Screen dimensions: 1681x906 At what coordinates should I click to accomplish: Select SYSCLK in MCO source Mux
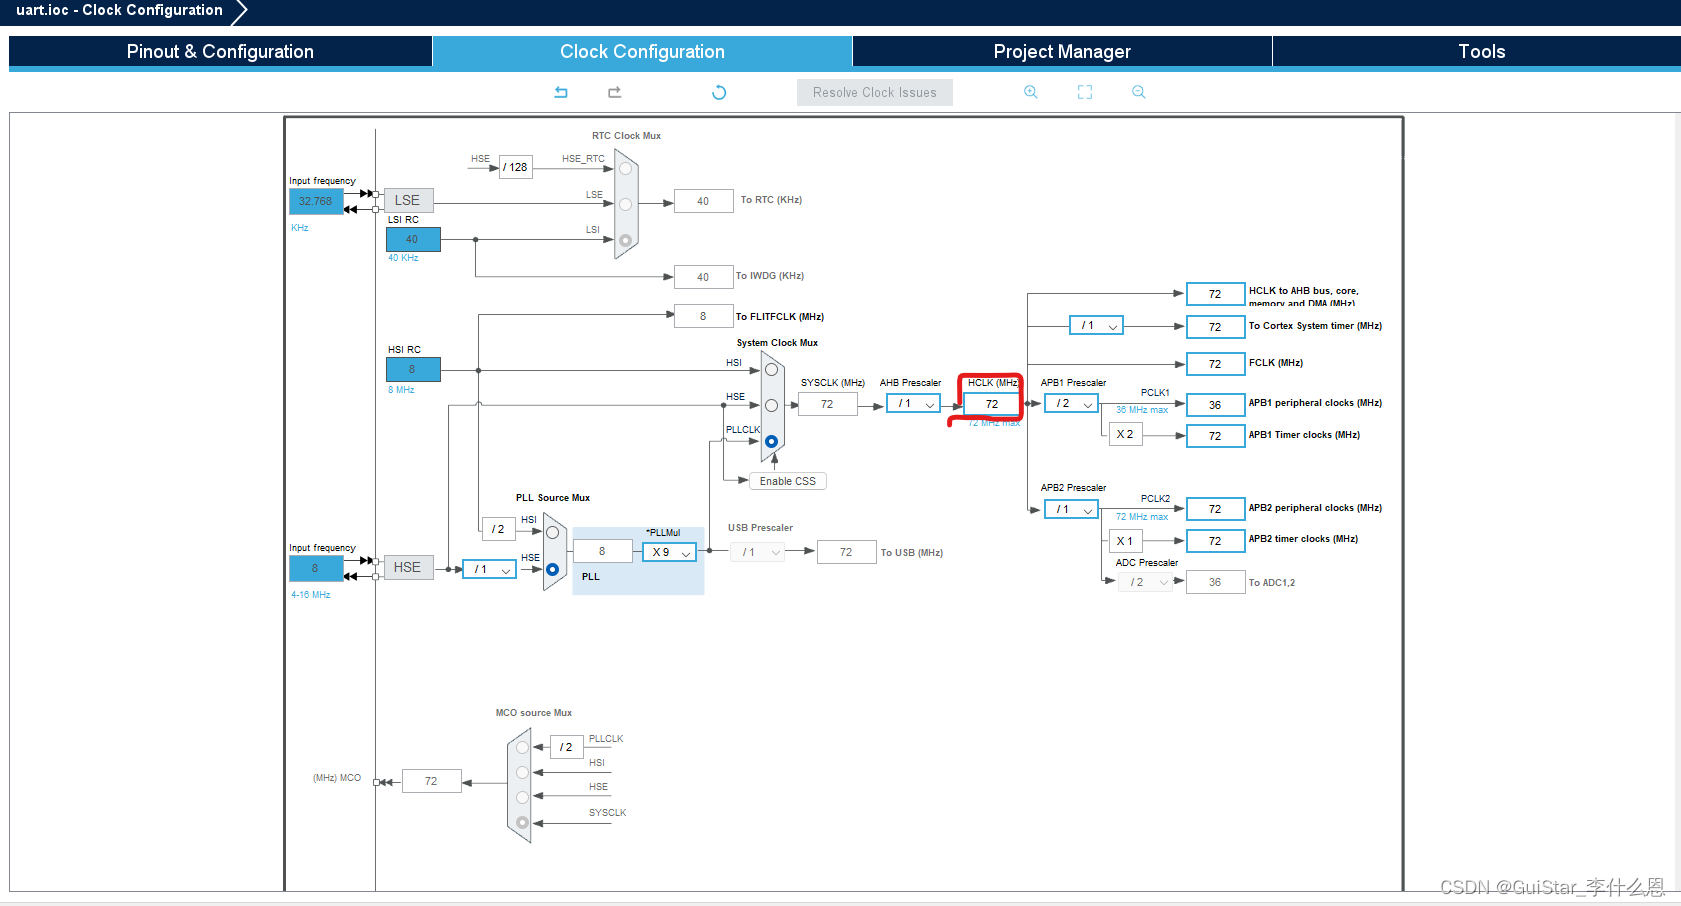pos(522,822)
